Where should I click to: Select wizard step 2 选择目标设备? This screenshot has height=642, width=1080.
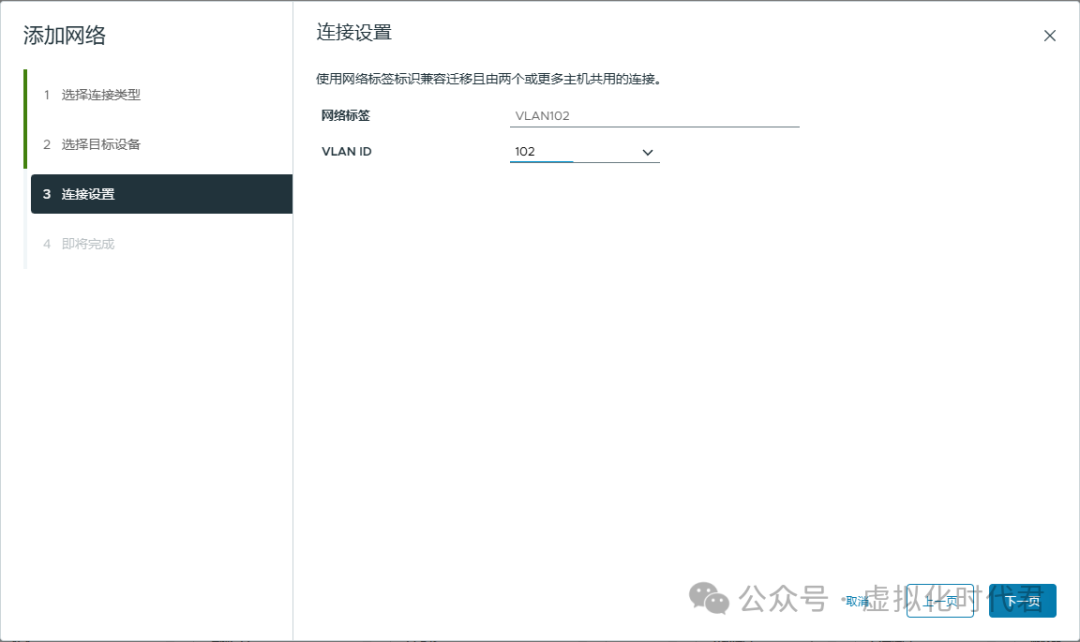click(x=95, y=144)
